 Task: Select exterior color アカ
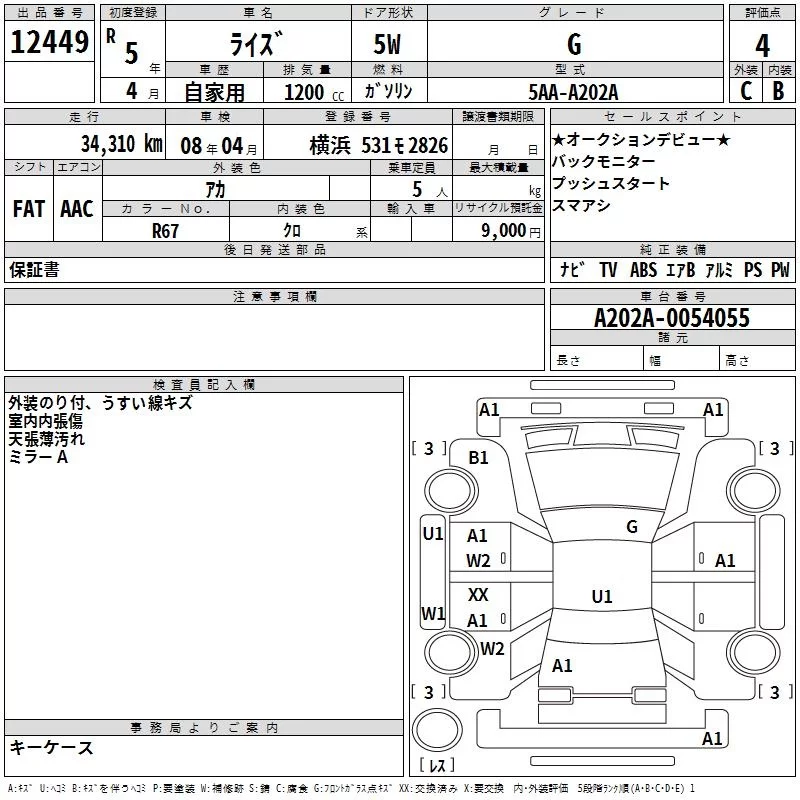click(x=215, y=190)
